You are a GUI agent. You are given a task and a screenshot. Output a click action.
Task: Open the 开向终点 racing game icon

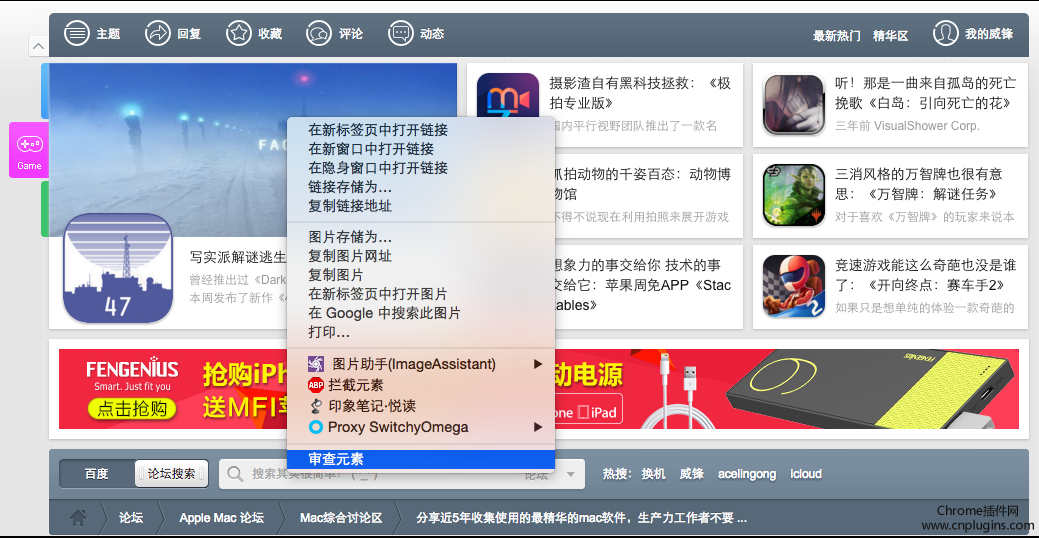coord(794,286)
